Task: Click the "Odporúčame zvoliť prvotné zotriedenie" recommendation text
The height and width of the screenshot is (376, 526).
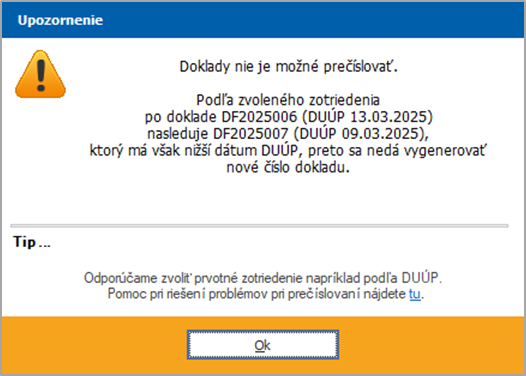Action: coord(263,278)
